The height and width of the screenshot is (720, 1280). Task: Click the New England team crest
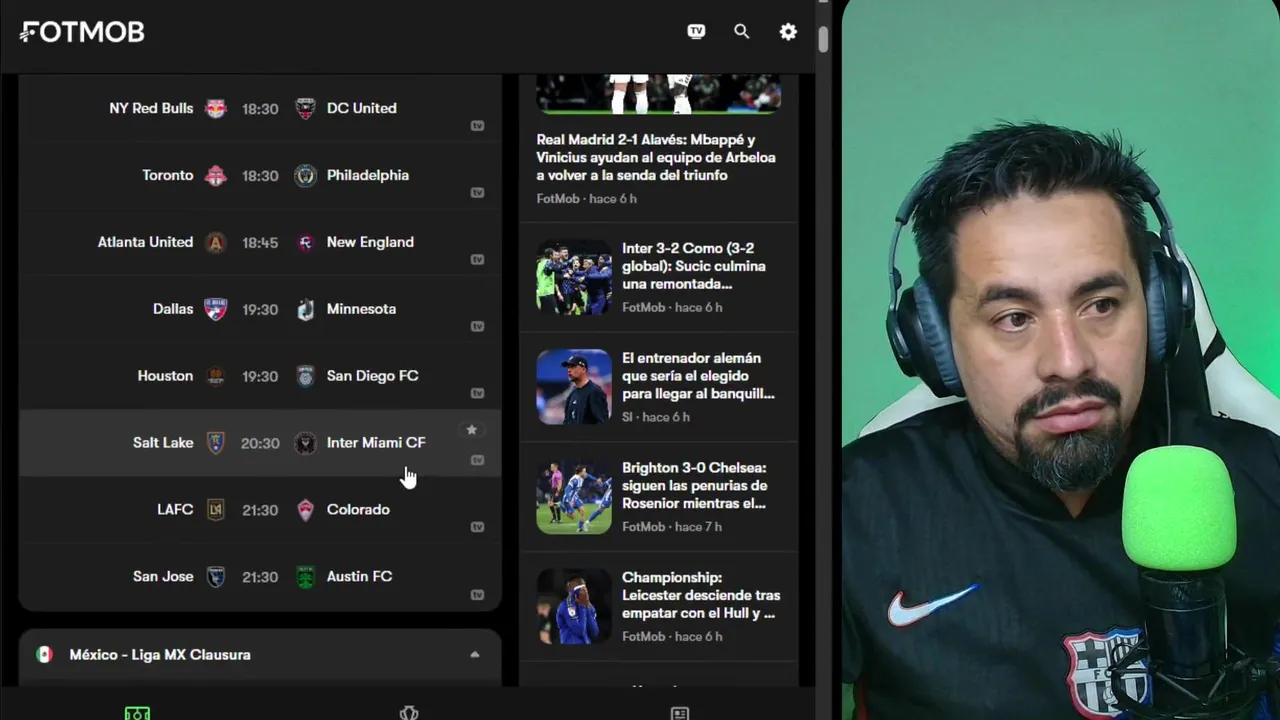305,243
